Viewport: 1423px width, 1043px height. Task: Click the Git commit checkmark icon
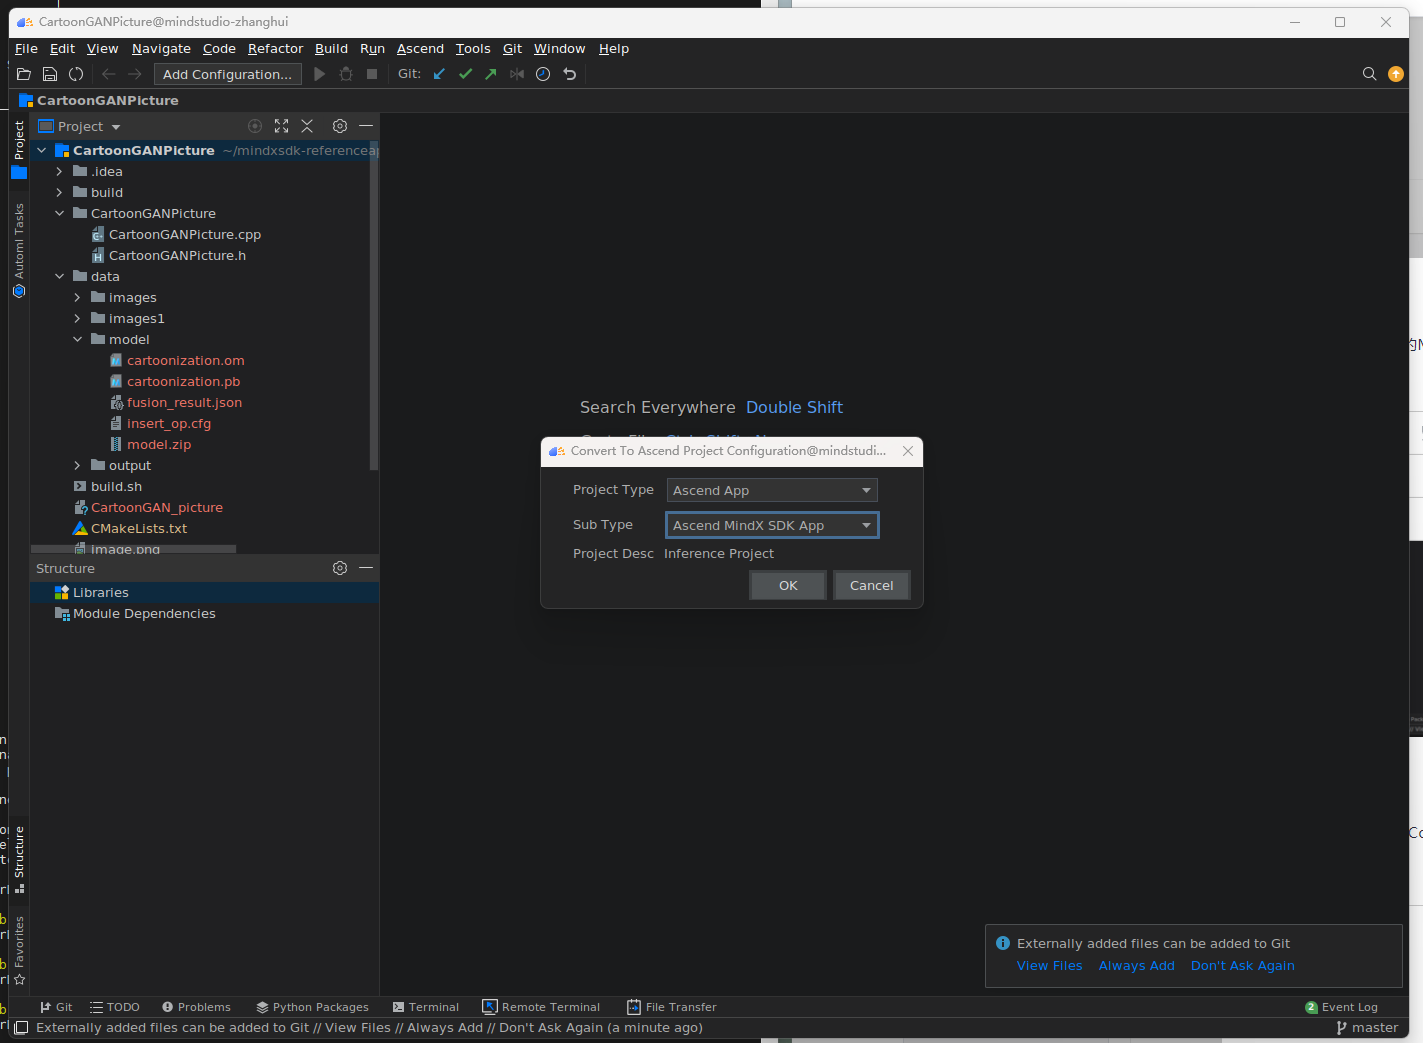pyautogui.click(x=465, y=74)
